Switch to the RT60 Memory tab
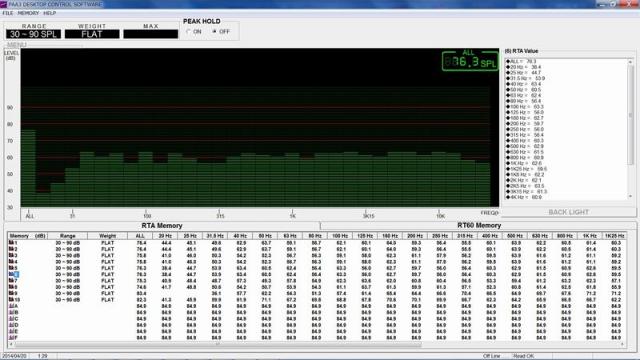 [x=479, y=225]
